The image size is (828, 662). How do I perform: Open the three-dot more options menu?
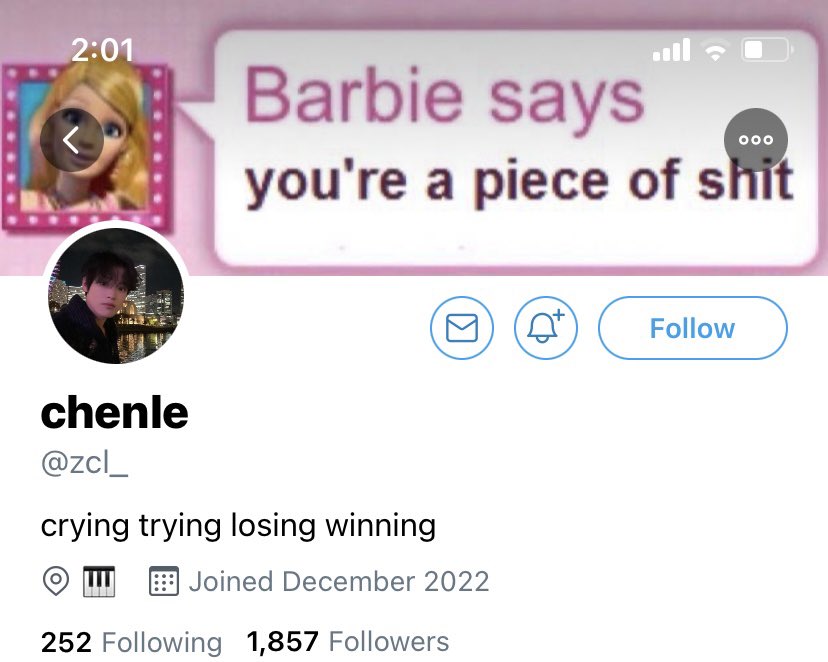tap(756, 140)
